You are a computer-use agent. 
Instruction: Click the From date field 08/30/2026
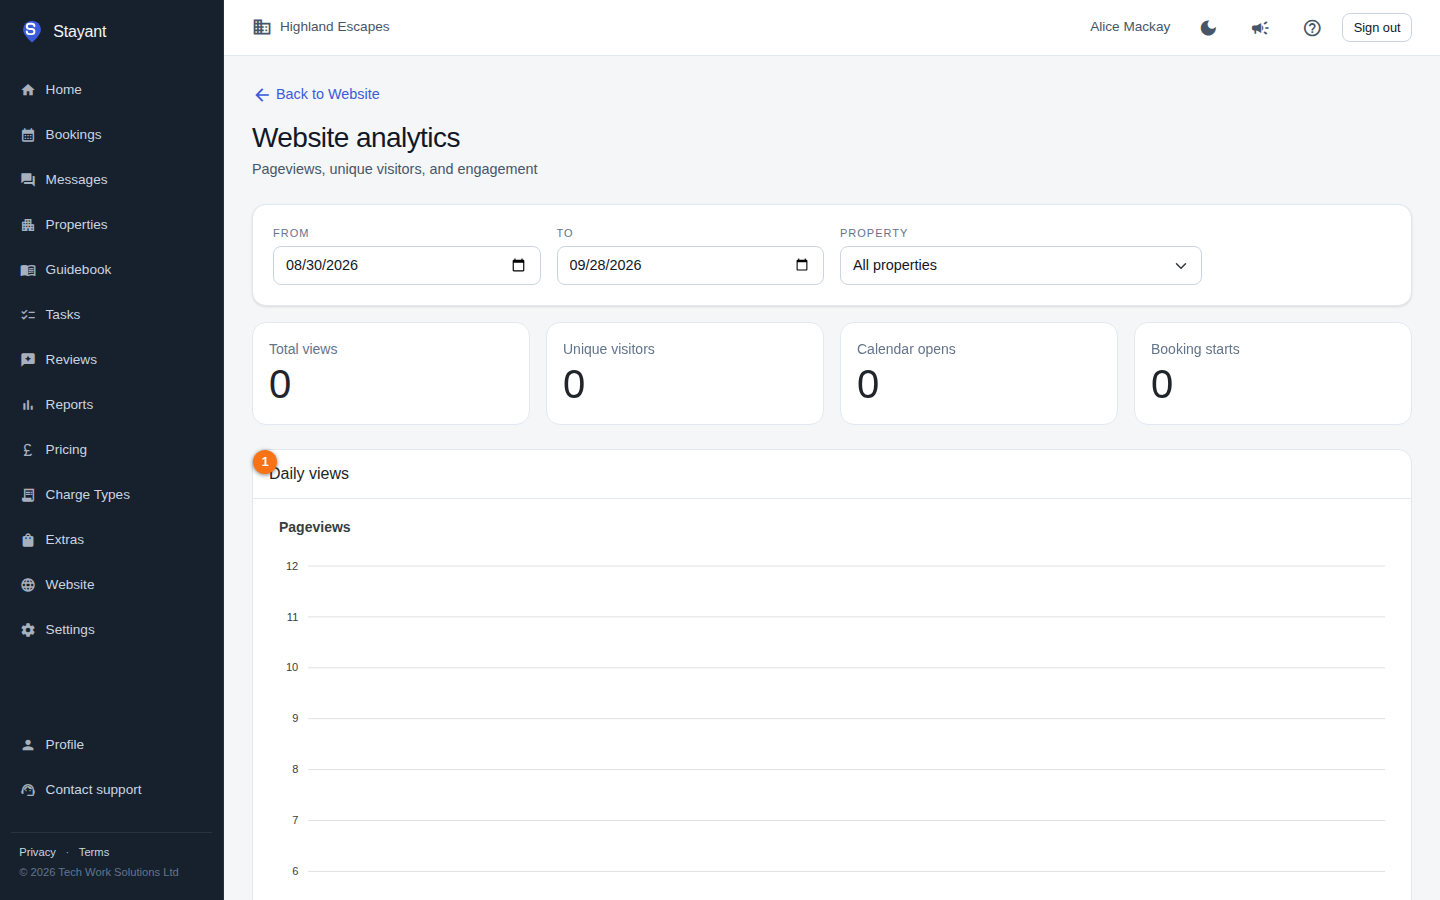click(x=406, y=265)
